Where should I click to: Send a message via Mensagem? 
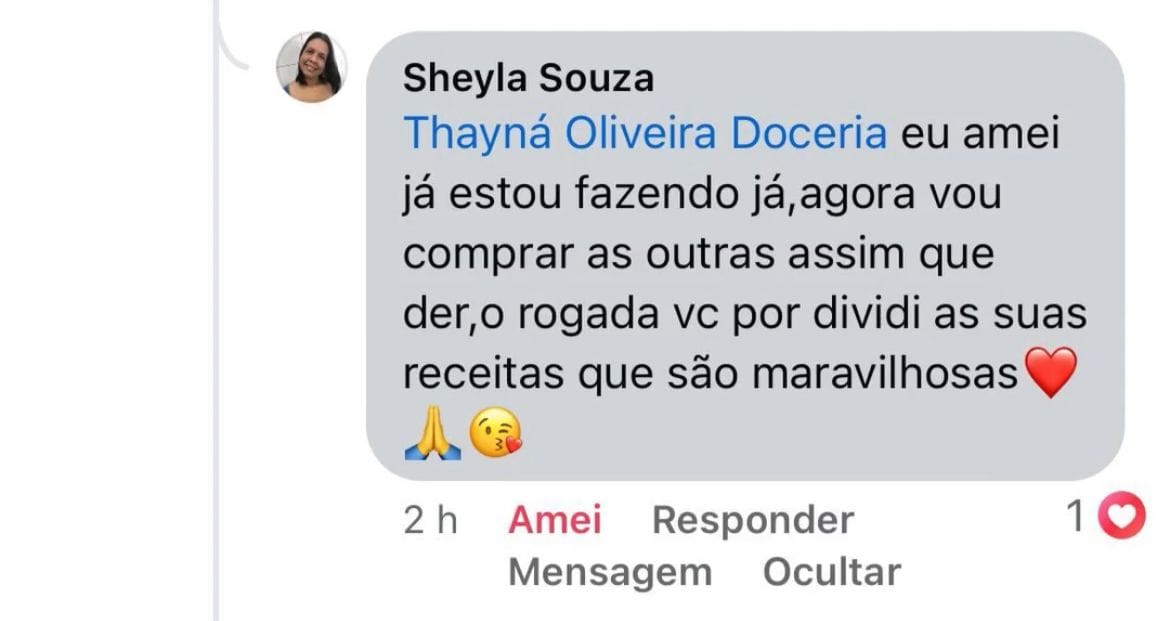coord(610,573)
